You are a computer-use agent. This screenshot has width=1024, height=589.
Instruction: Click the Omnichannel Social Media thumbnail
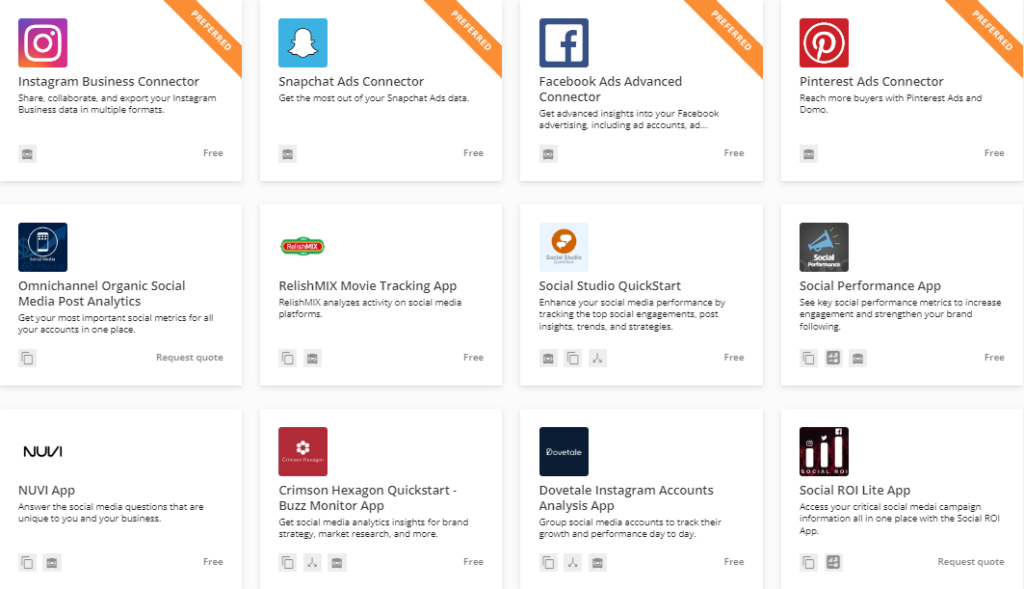[x=43, y=247]
